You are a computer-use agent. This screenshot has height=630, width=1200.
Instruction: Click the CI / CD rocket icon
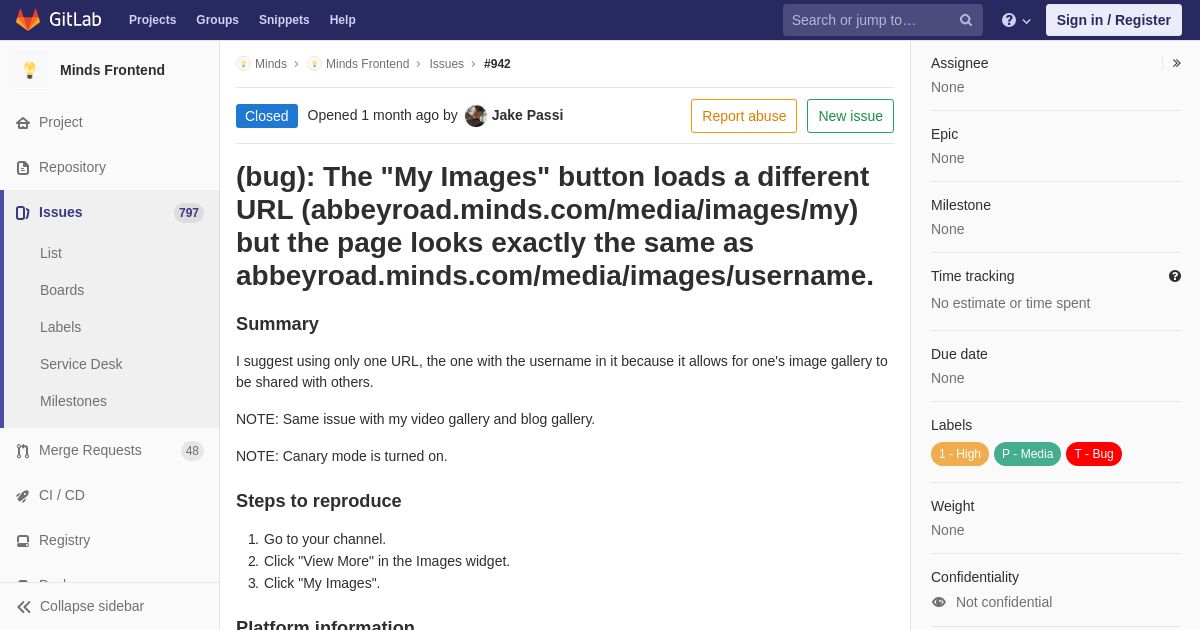[x=23, y=496]
